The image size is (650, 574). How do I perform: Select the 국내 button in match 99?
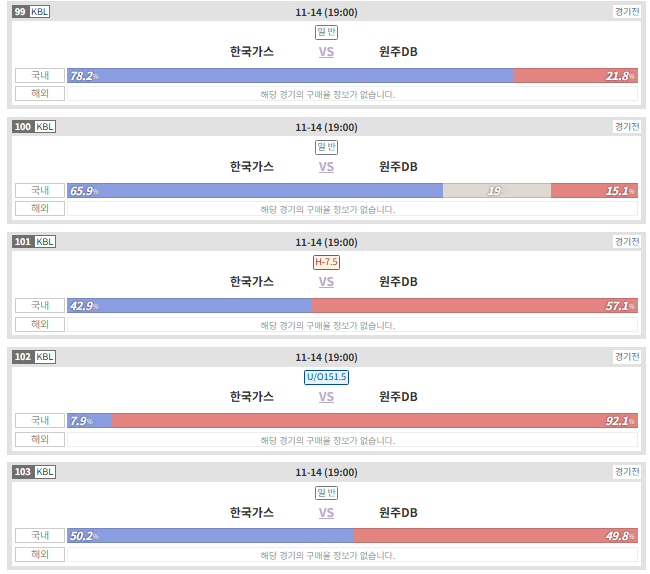point(40,75)
